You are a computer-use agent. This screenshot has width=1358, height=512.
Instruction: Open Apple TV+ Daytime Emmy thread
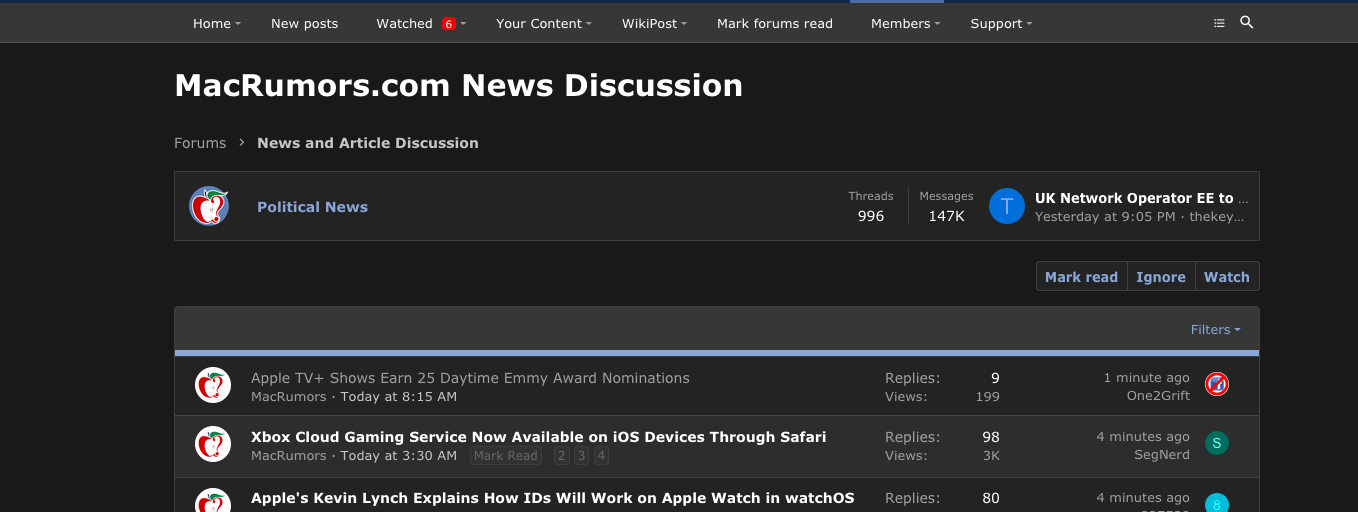click(470, 378)
